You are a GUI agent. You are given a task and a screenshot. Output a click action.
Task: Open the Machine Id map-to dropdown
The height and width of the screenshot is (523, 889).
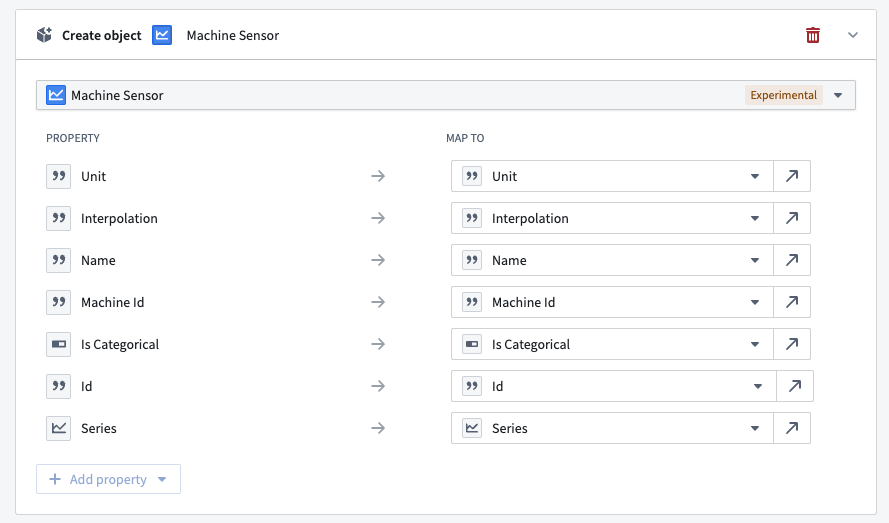612,302
